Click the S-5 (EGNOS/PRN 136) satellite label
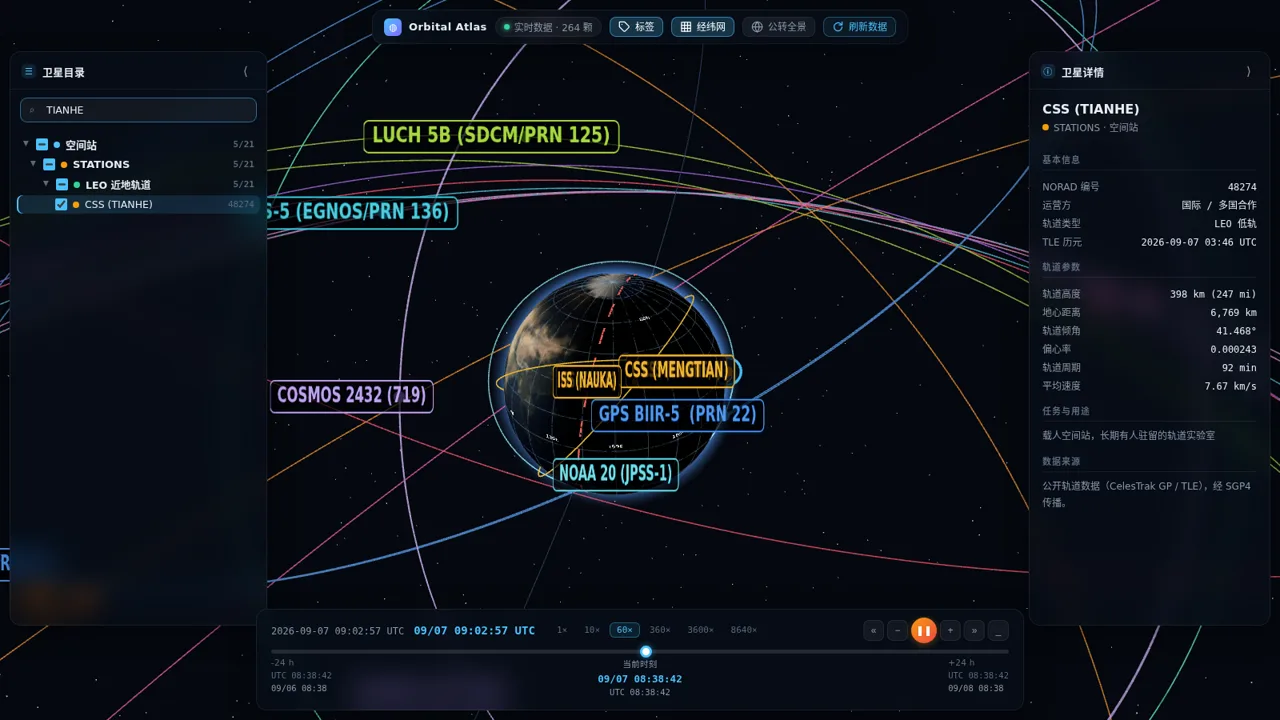The image size is (1280, 720). [x=362, y=213]
